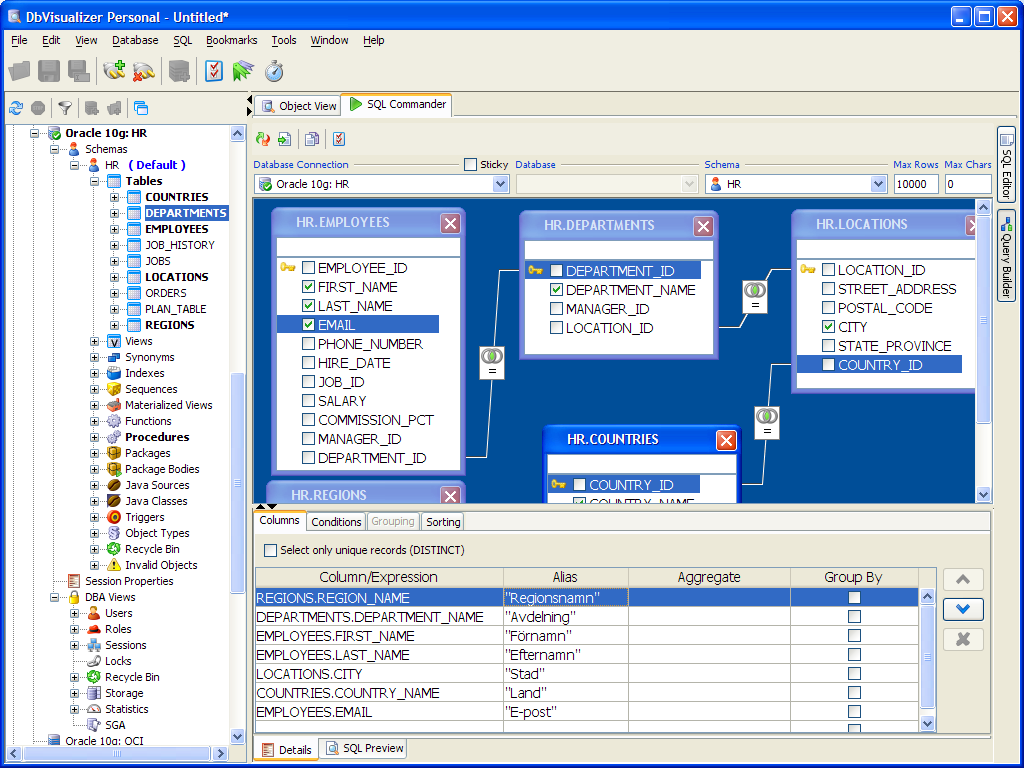Click the Max Rows input field
This screenshot has width=1024, height=768.
[915, 184]
